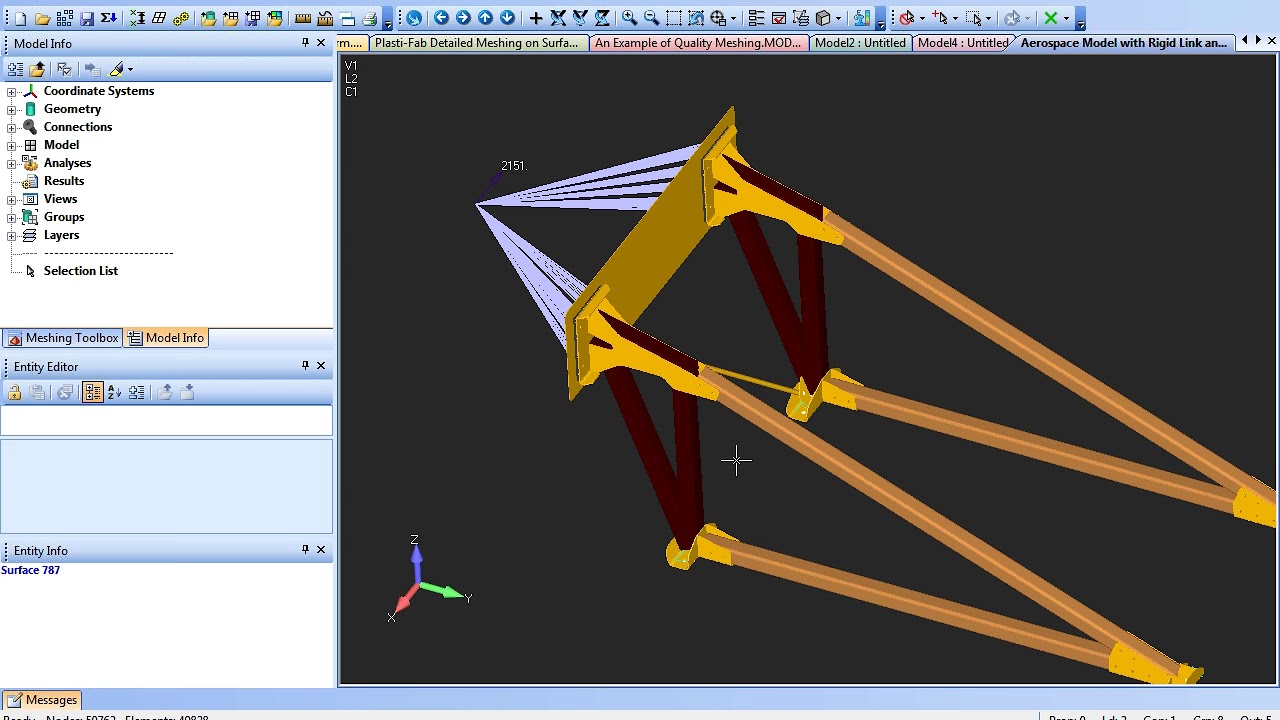Screen dimensions: 1280x720
Task: Expand the Groups tree node
Action: coord(11,217)
